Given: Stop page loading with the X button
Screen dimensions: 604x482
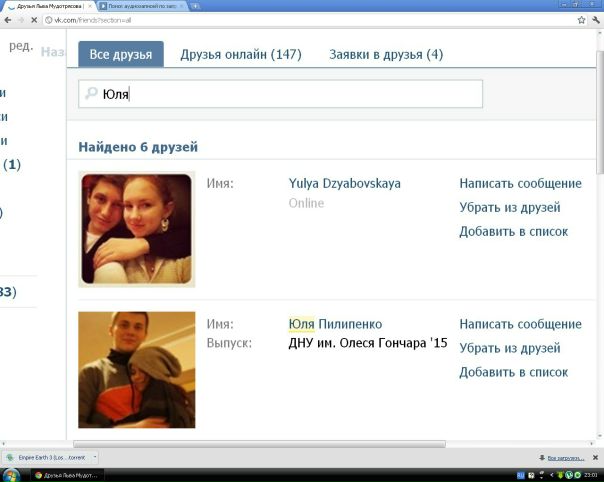Looking at the screenshot, I should tap(35, 20).
